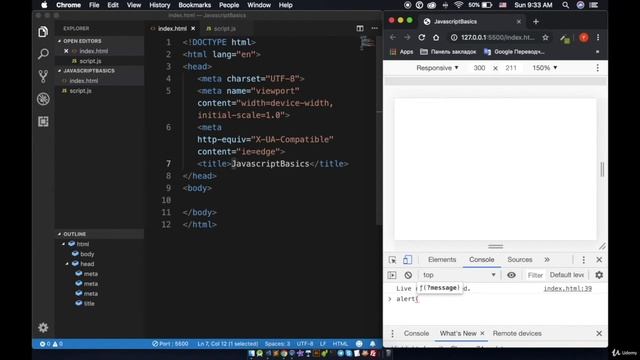The height and width of the screenshot is (360, 640).
Task: Open the Search view in VS Code
Action: point(43,54)
